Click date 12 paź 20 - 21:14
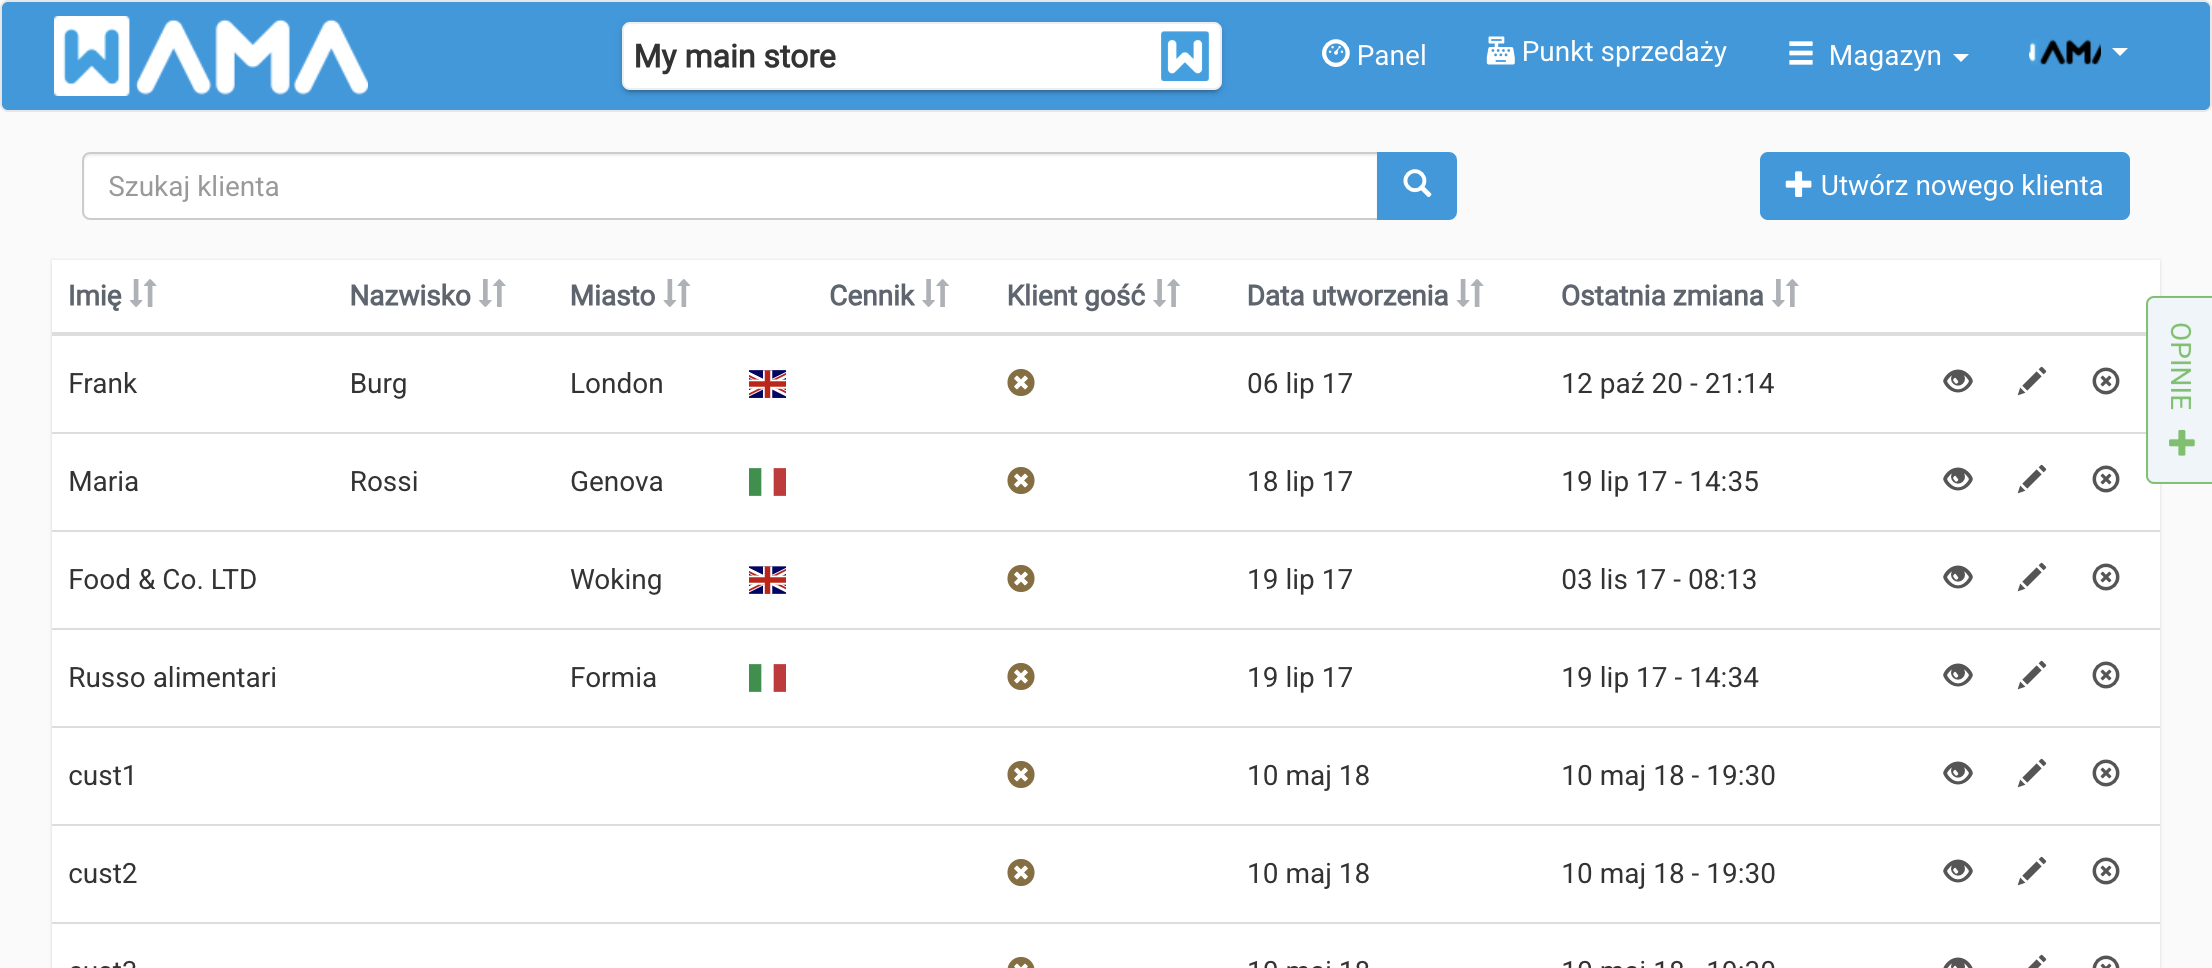Image resolution: width=2212 pixels, height=968 pixels. [x=1668, y=384]
